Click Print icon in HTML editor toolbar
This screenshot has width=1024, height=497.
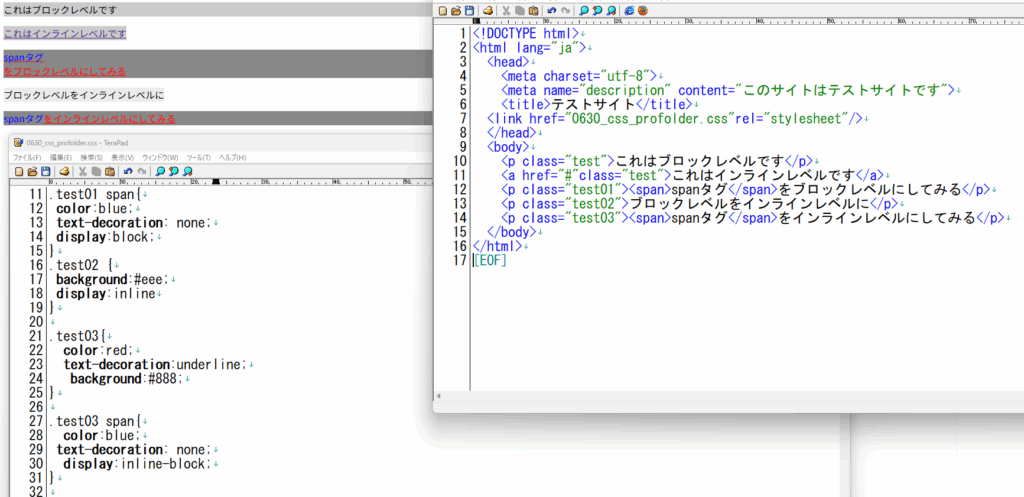[488, 10]
